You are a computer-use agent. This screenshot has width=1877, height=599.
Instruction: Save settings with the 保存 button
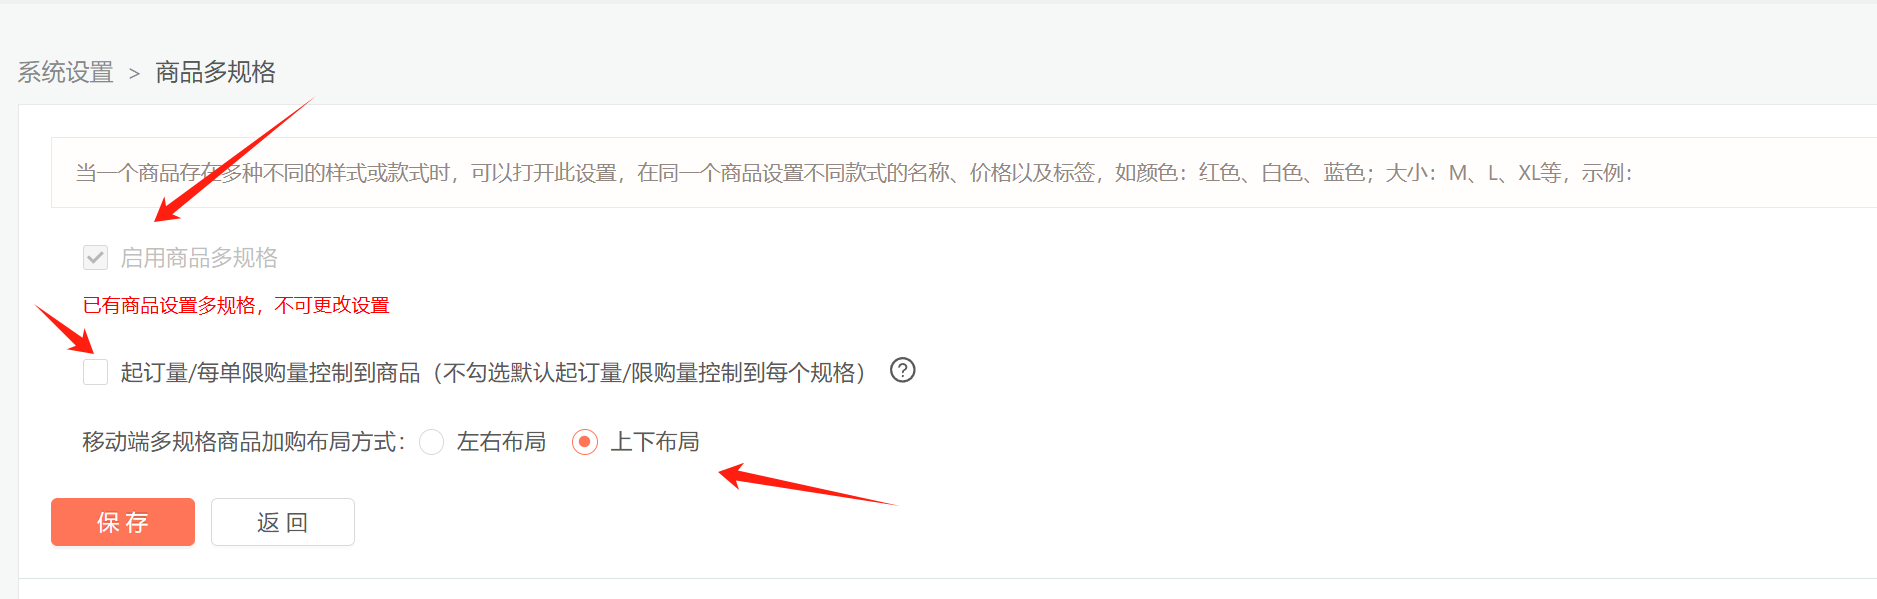click(123, 522)
